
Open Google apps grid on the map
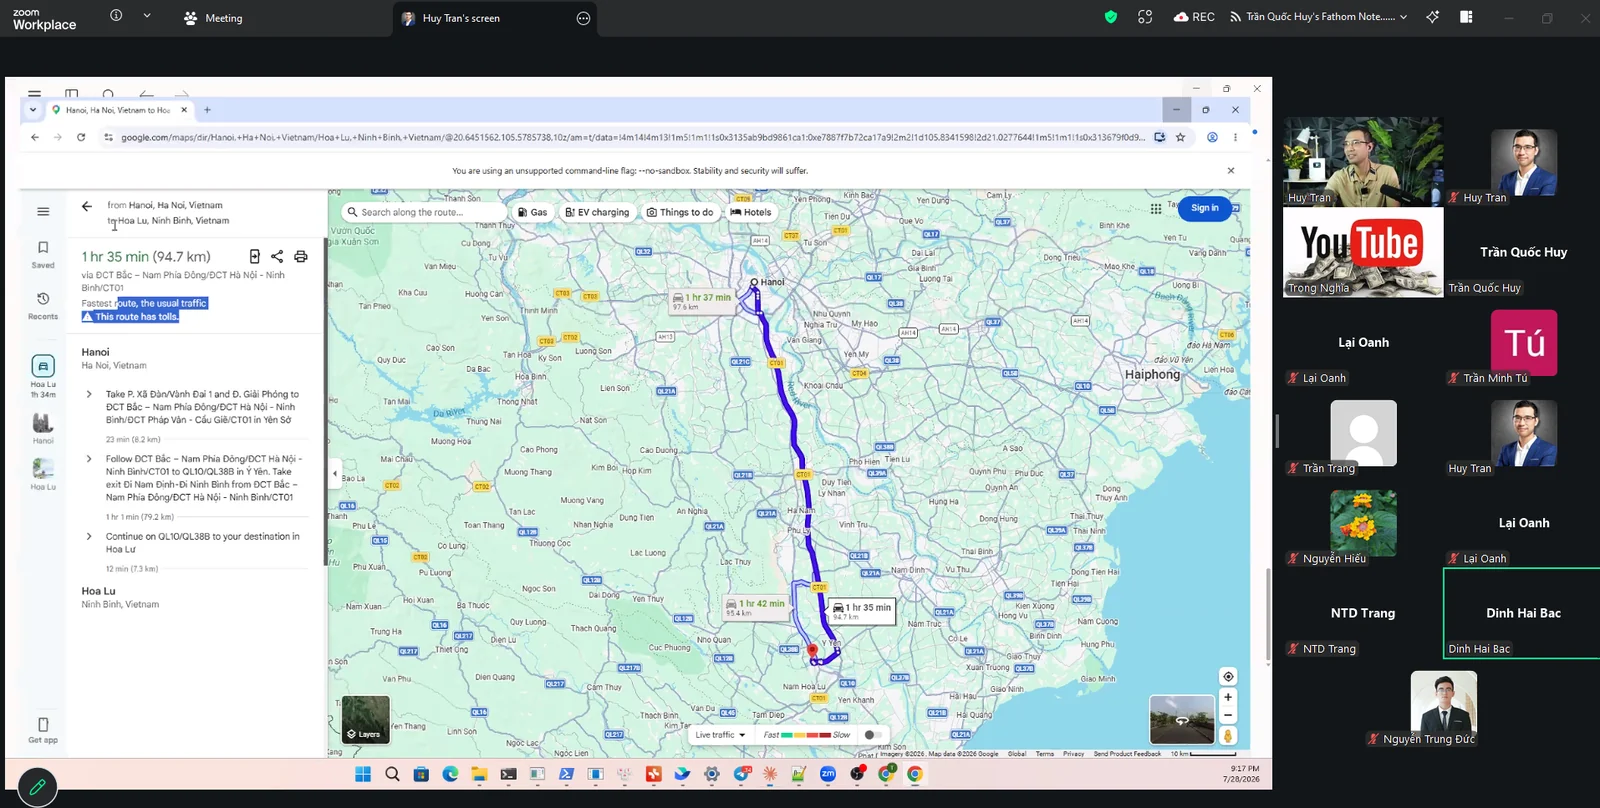pos(1156,209)
